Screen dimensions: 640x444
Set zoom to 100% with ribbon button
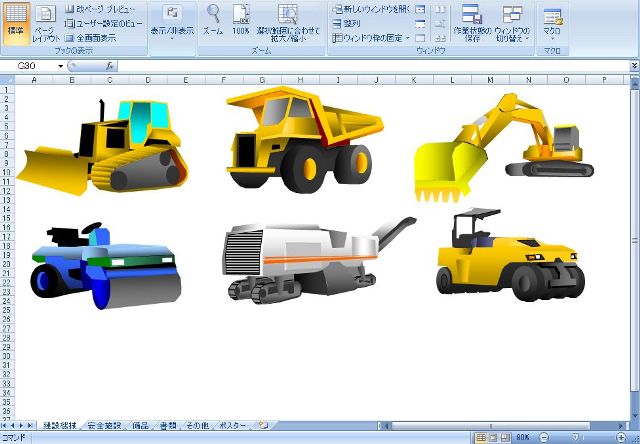coord(241,20)
